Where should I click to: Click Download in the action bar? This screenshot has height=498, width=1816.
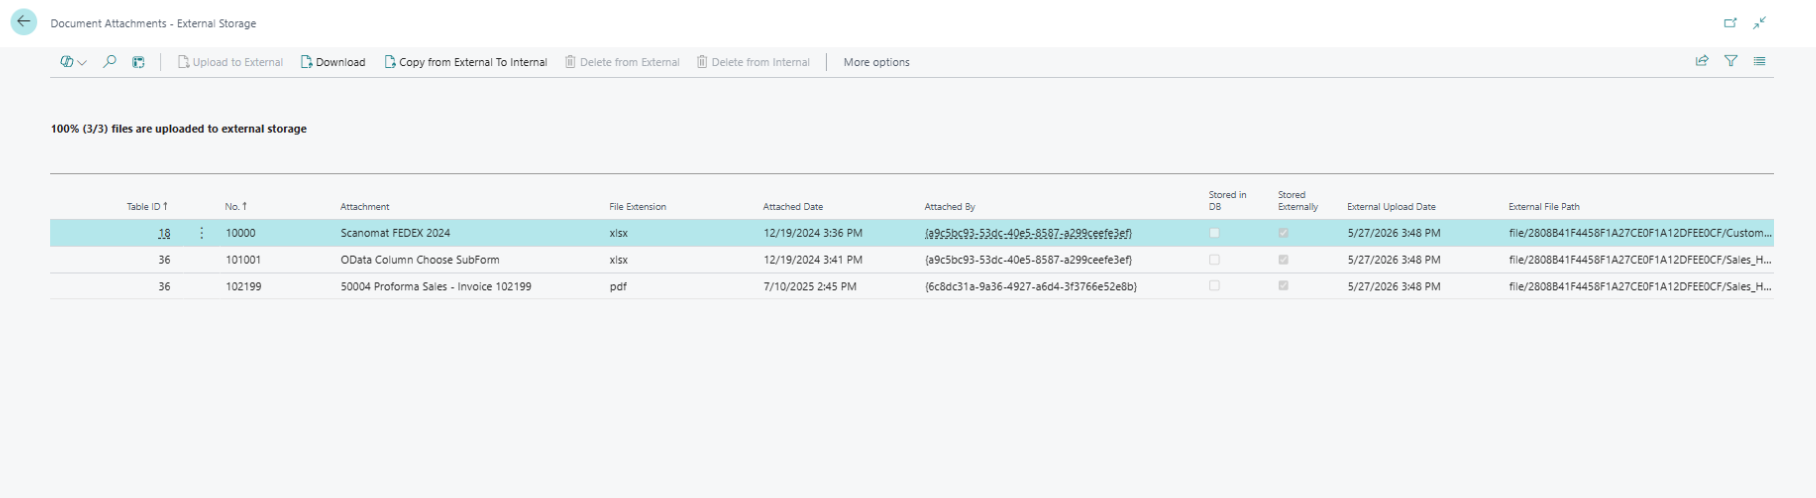coord(333,62)
